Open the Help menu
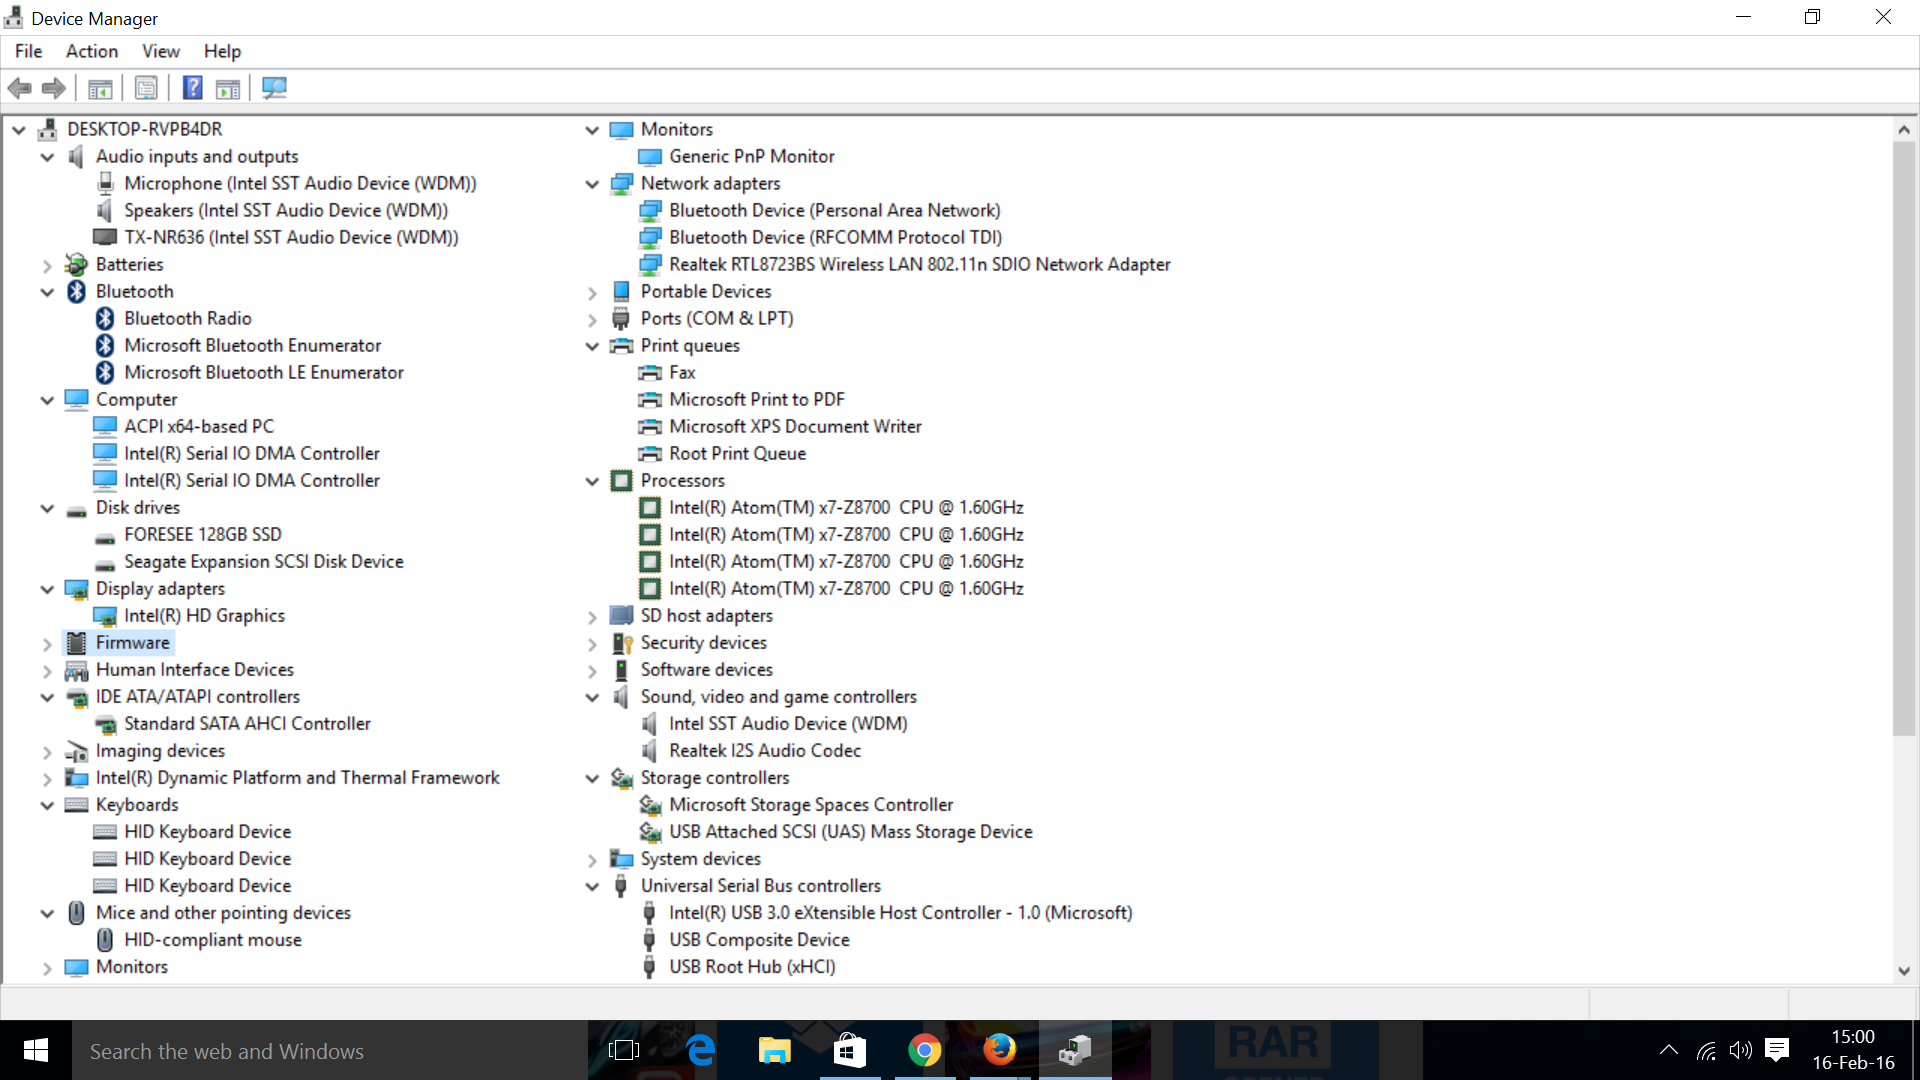Screen dimensions: 1920x1080 (x=222, y=51)
